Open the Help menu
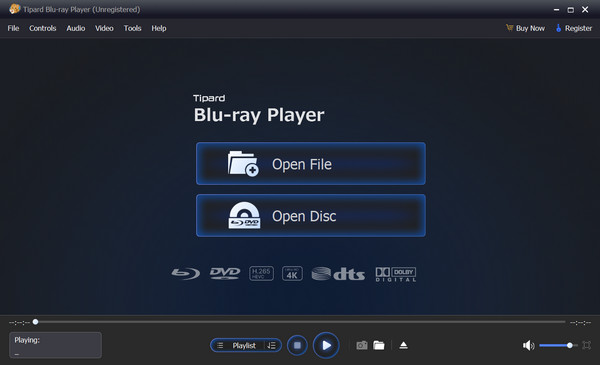Screen dimensions: 600x365 (158, 28)
